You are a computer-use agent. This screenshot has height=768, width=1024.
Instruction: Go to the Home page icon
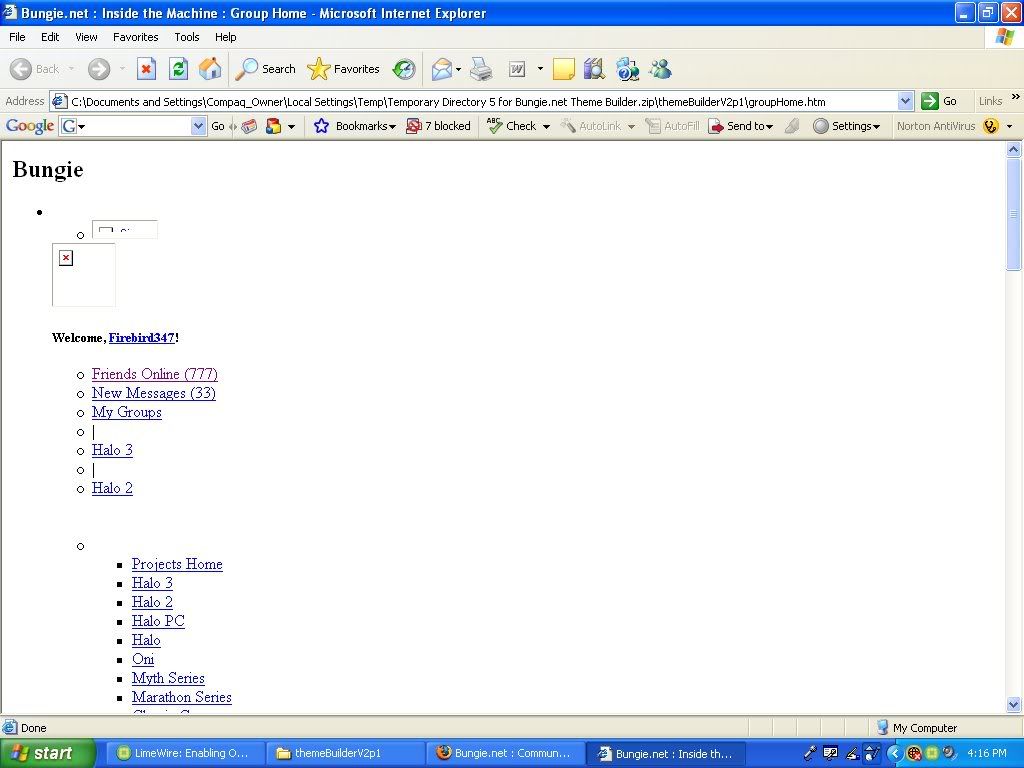(210, 69)
